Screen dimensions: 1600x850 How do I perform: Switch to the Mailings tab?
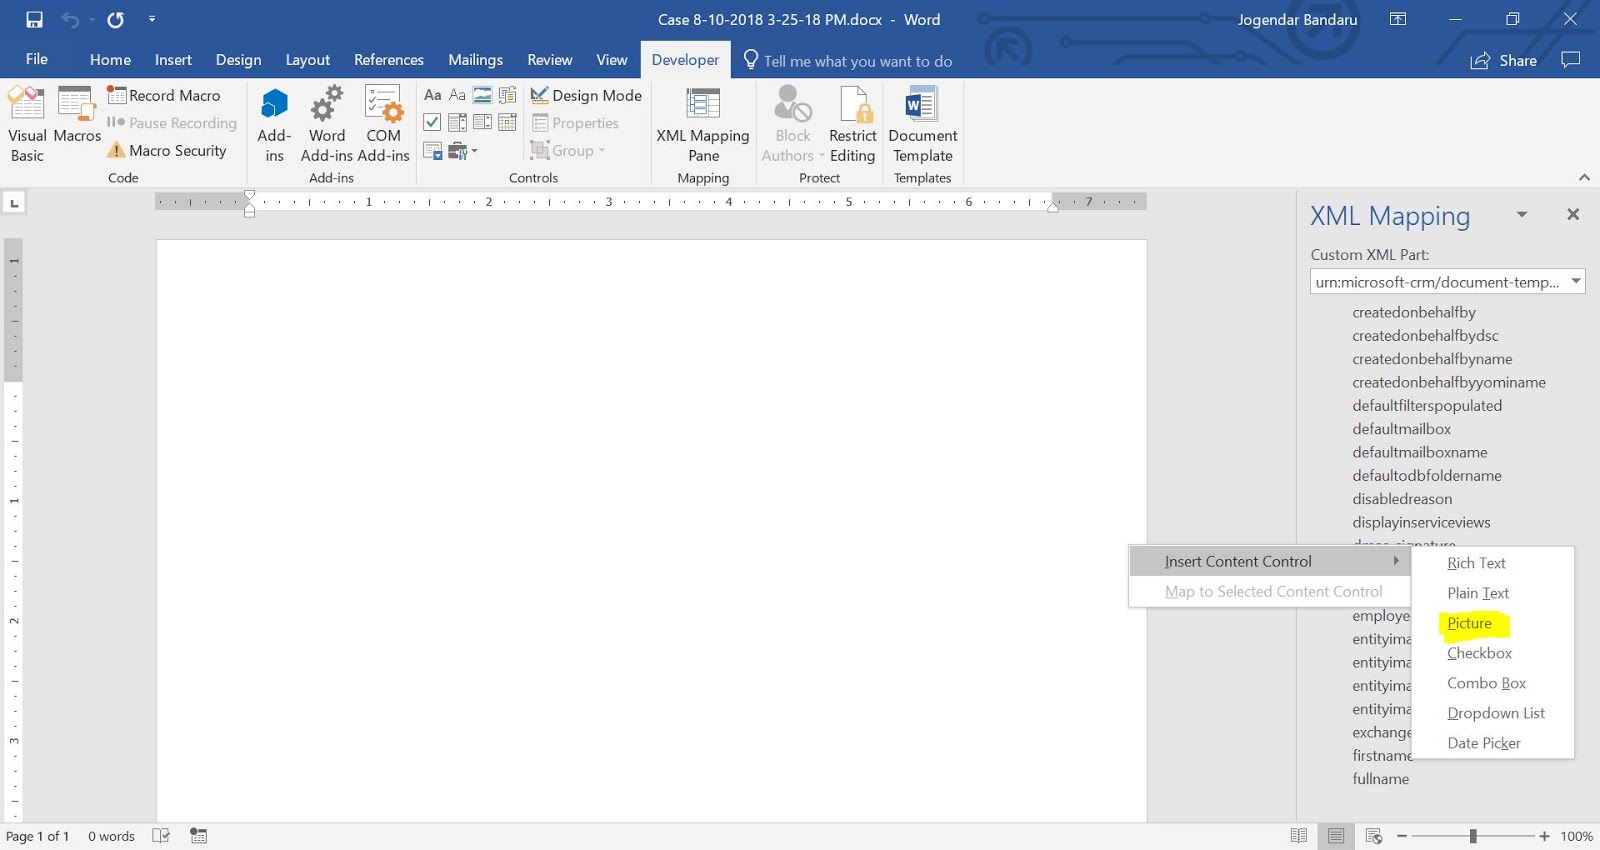tap(475, 59)
